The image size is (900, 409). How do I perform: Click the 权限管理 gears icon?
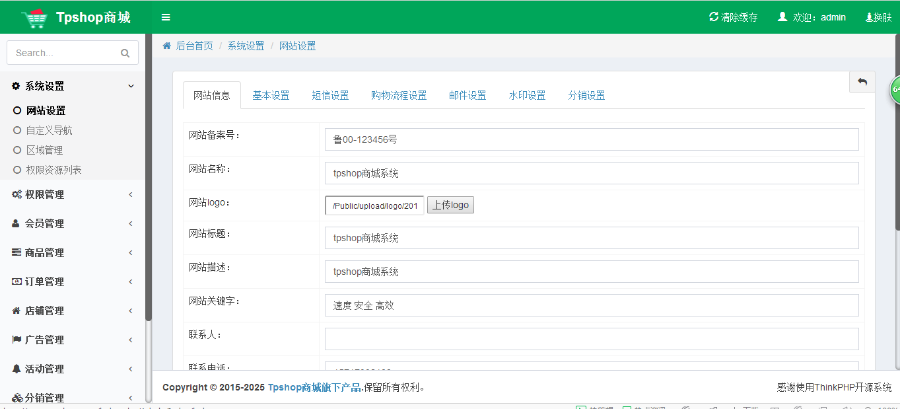click(17, 194)
